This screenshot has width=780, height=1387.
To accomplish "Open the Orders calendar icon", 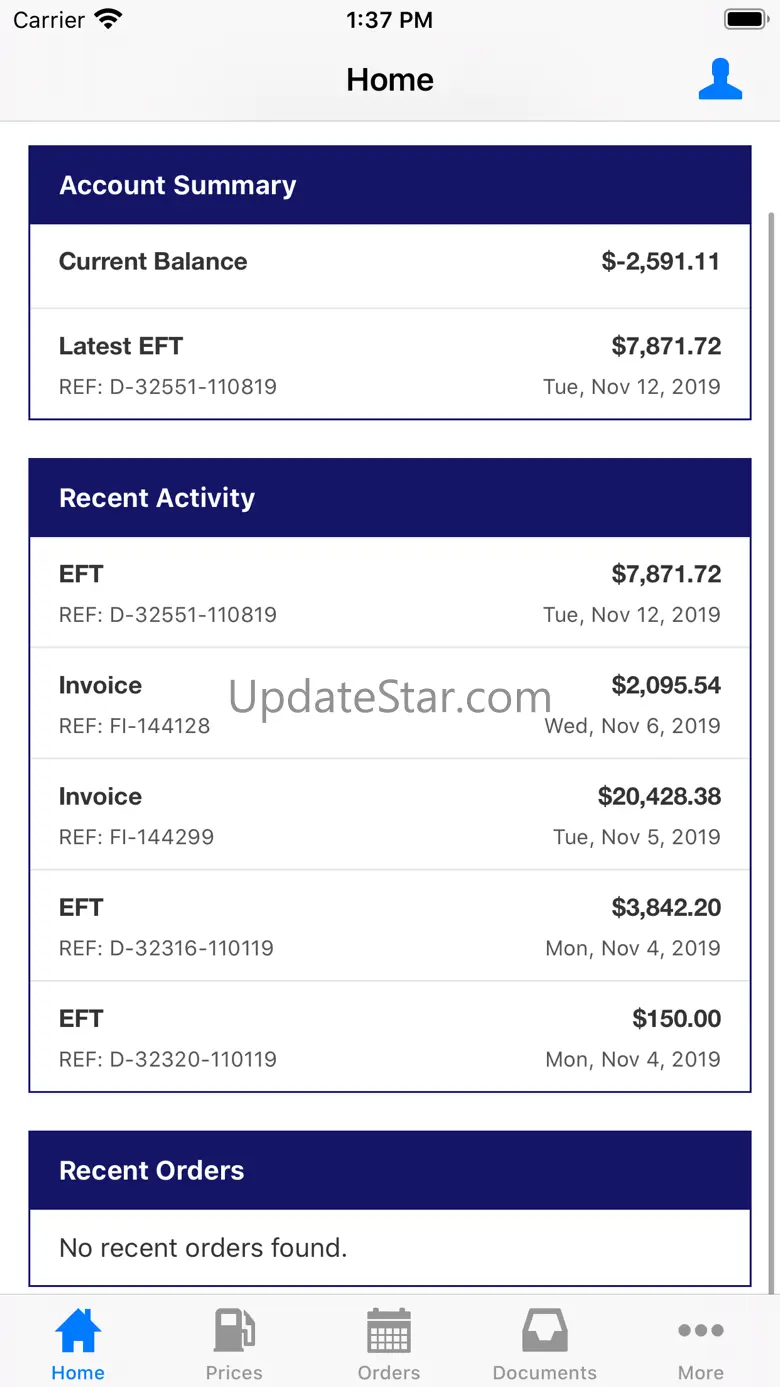I will [x=389, y=1330].
